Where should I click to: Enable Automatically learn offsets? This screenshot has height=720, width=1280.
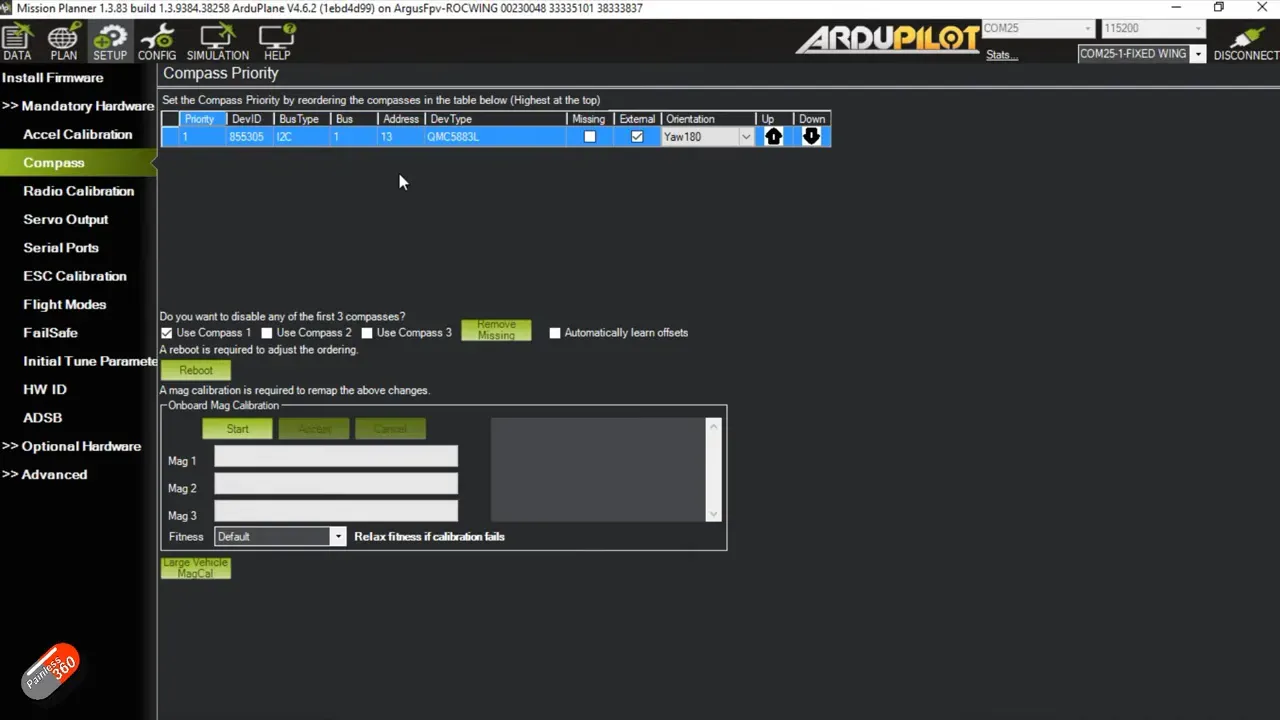click(555, 333)
